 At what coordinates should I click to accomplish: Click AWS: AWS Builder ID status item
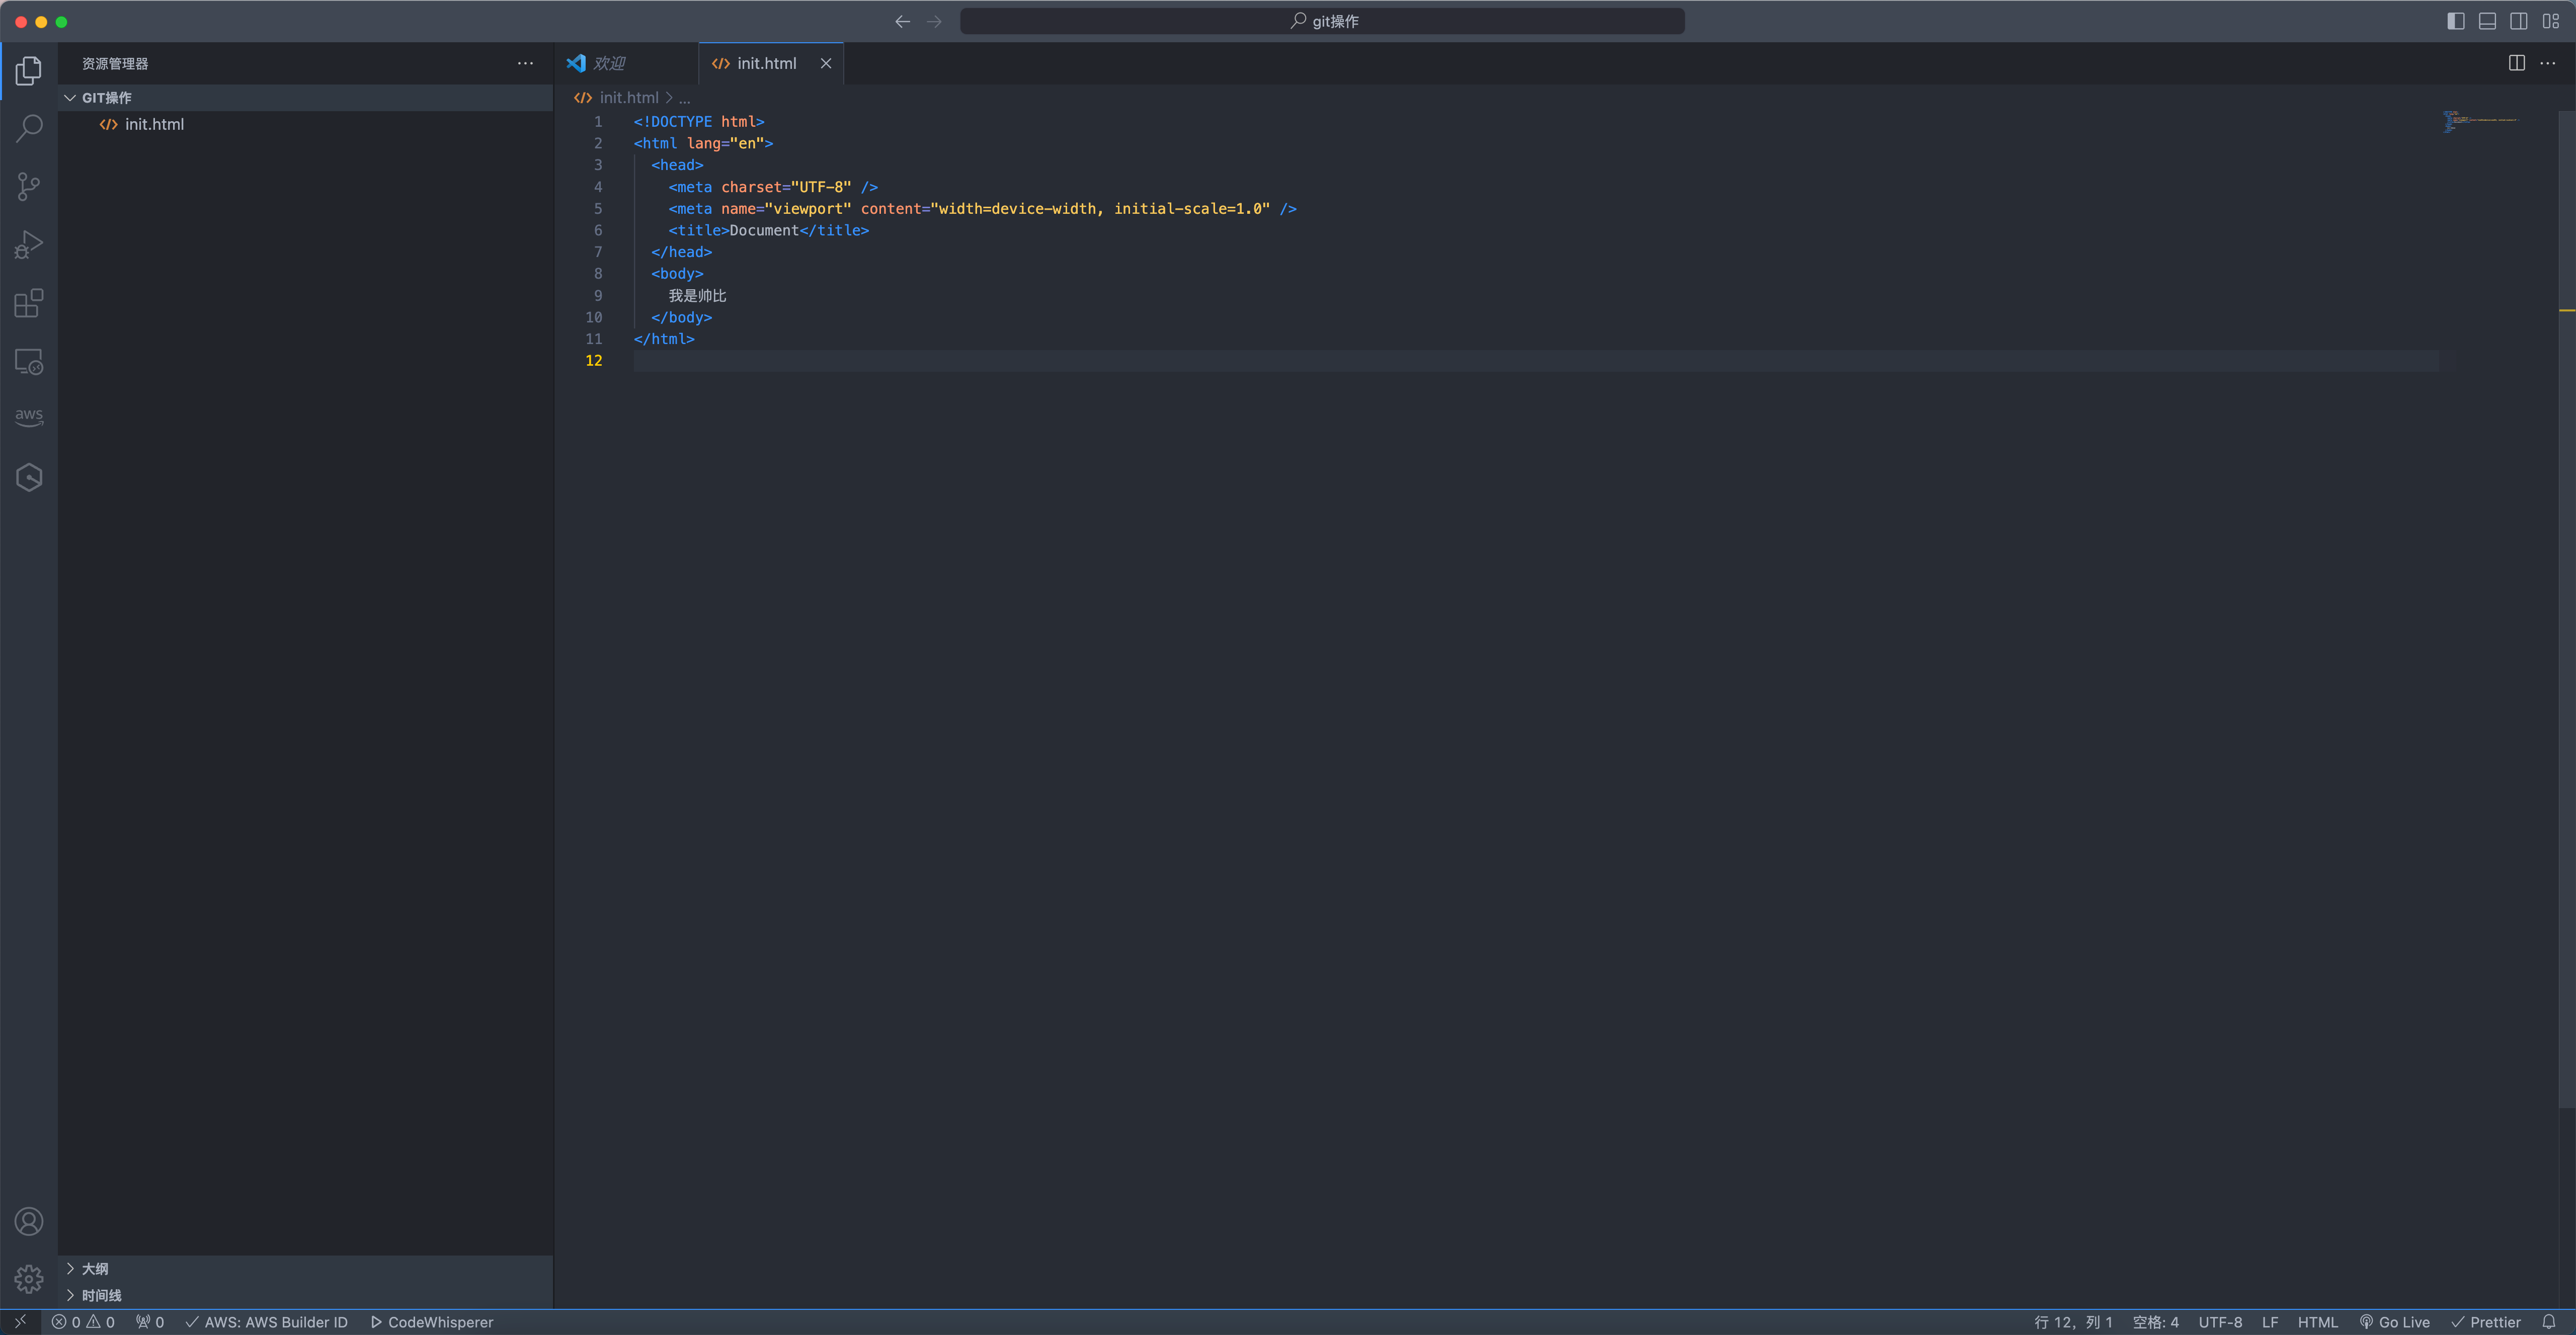pos(267,1322)
